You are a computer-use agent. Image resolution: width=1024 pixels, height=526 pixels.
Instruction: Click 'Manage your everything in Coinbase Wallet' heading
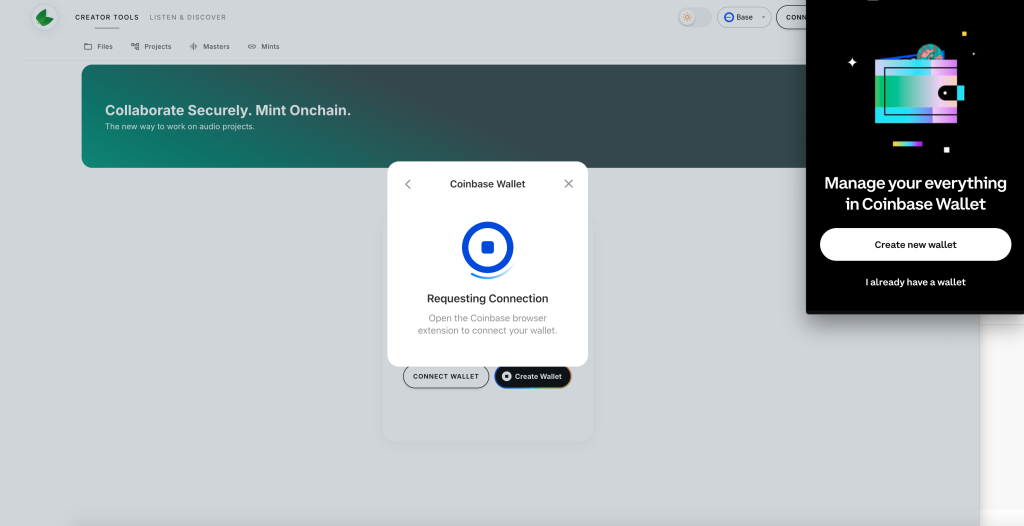pos(916,193)
